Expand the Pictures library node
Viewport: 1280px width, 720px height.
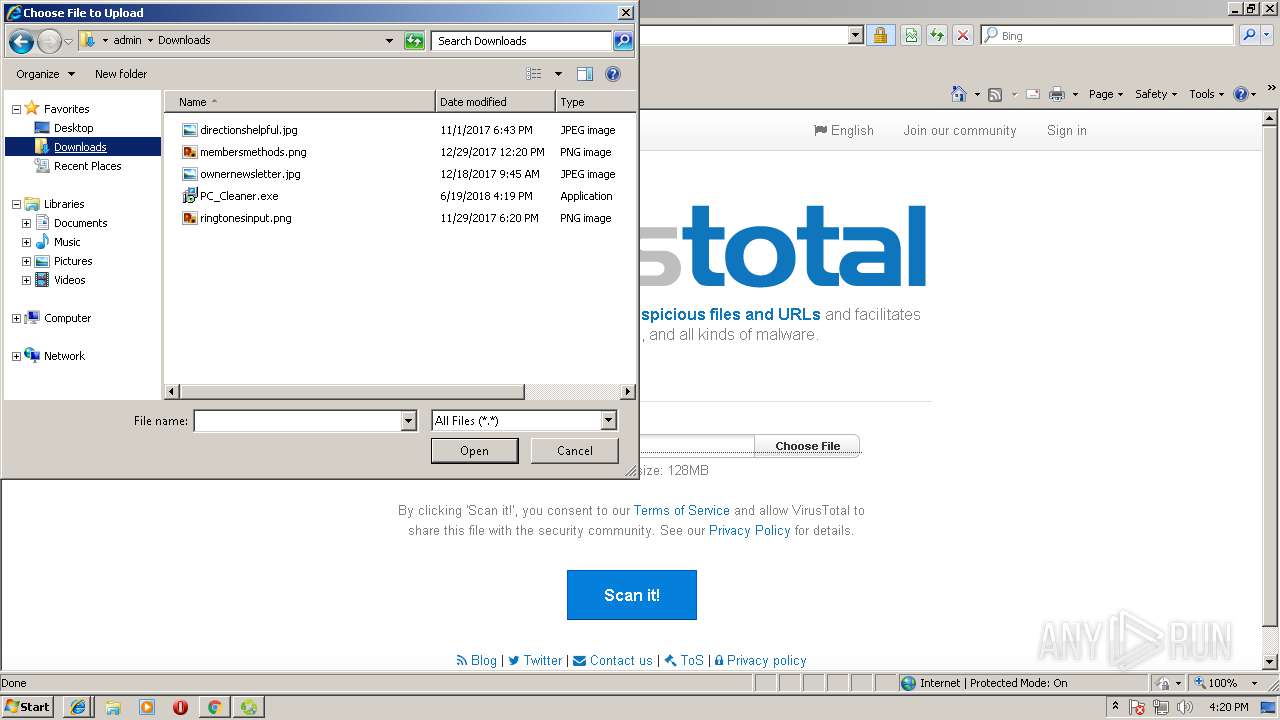coord(26,261)
